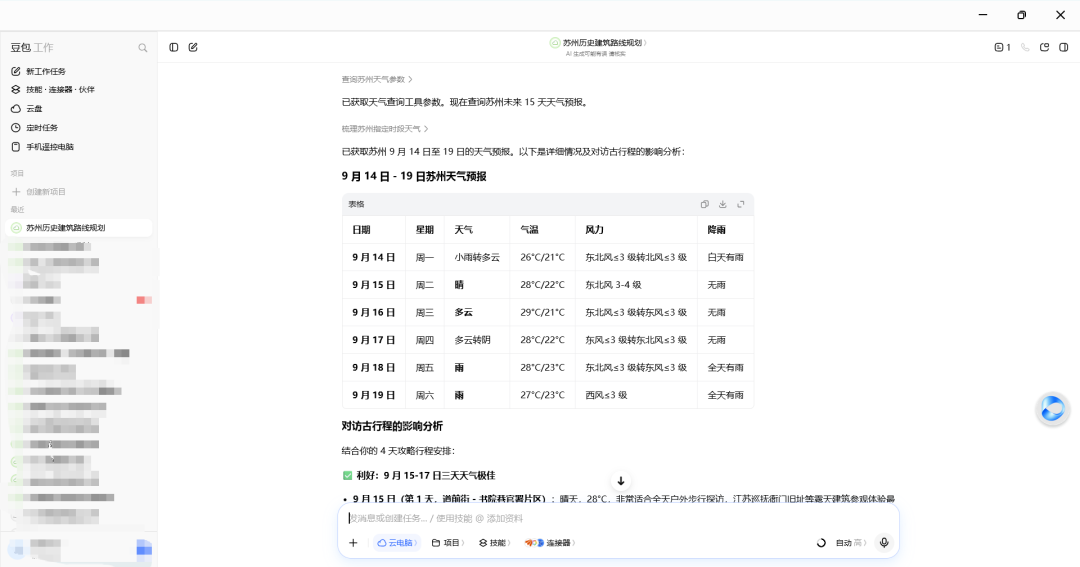Jump to bottom with down arrow
The height and width of the screenshot is (567, 1080).
tap(621, 481)
